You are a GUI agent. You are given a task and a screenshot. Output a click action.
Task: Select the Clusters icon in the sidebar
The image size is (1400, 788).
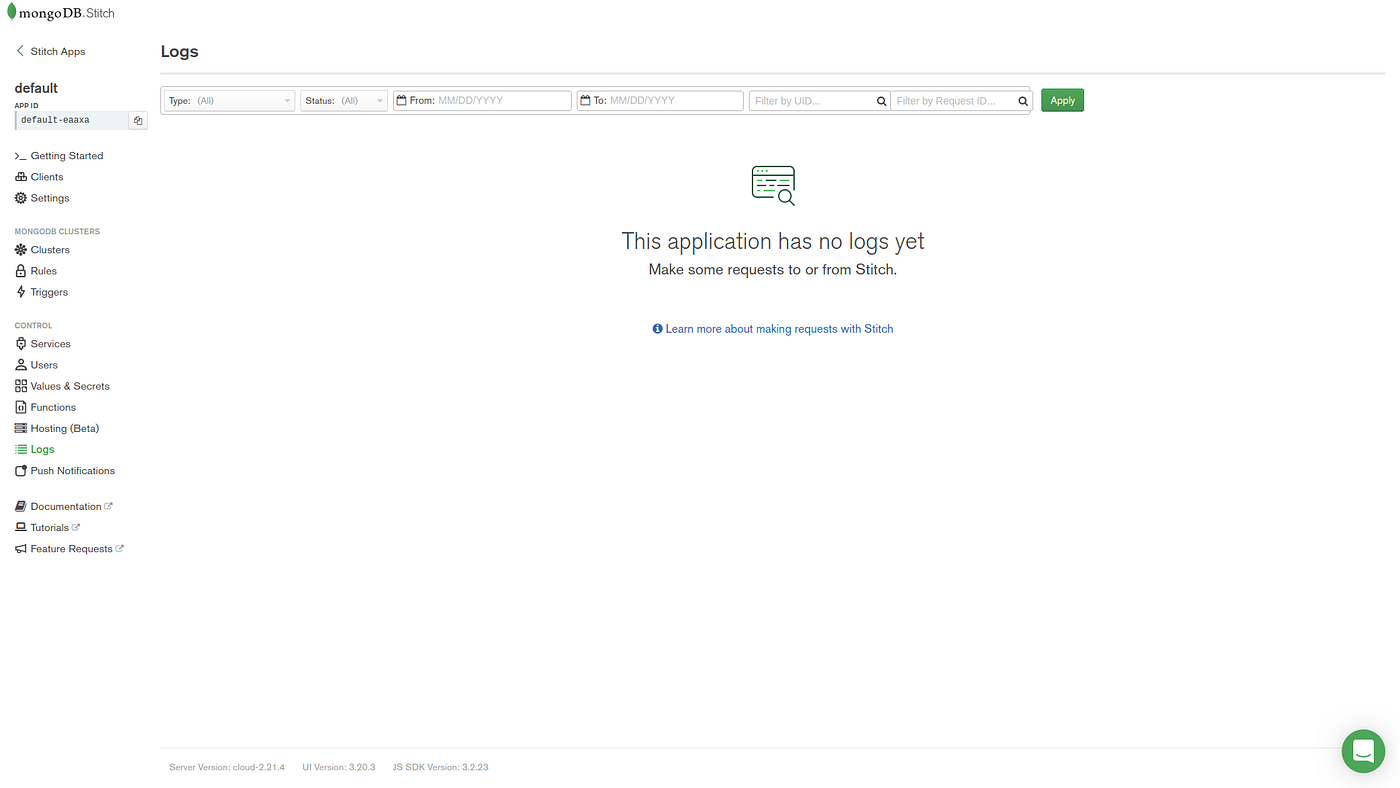click(19, 248)
